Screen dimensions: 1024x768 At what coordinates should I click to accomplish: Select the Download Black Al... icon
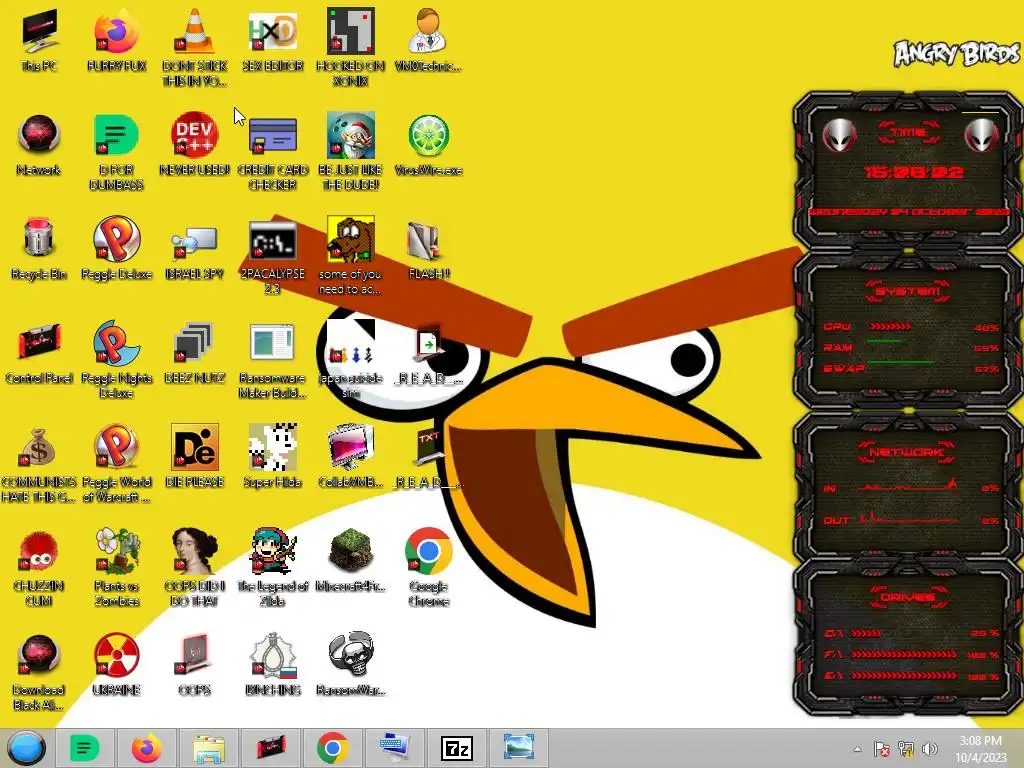pyautogui.click(x=39, y=671)
